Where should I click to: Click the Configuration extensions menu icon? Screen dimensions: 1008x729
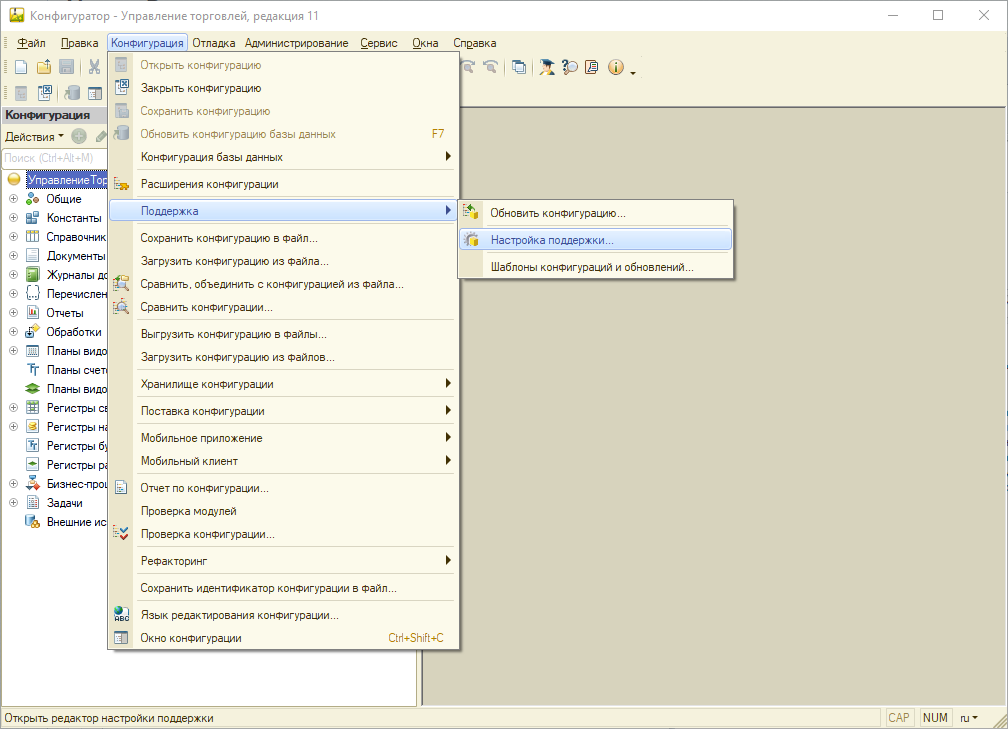pos(122,184)
